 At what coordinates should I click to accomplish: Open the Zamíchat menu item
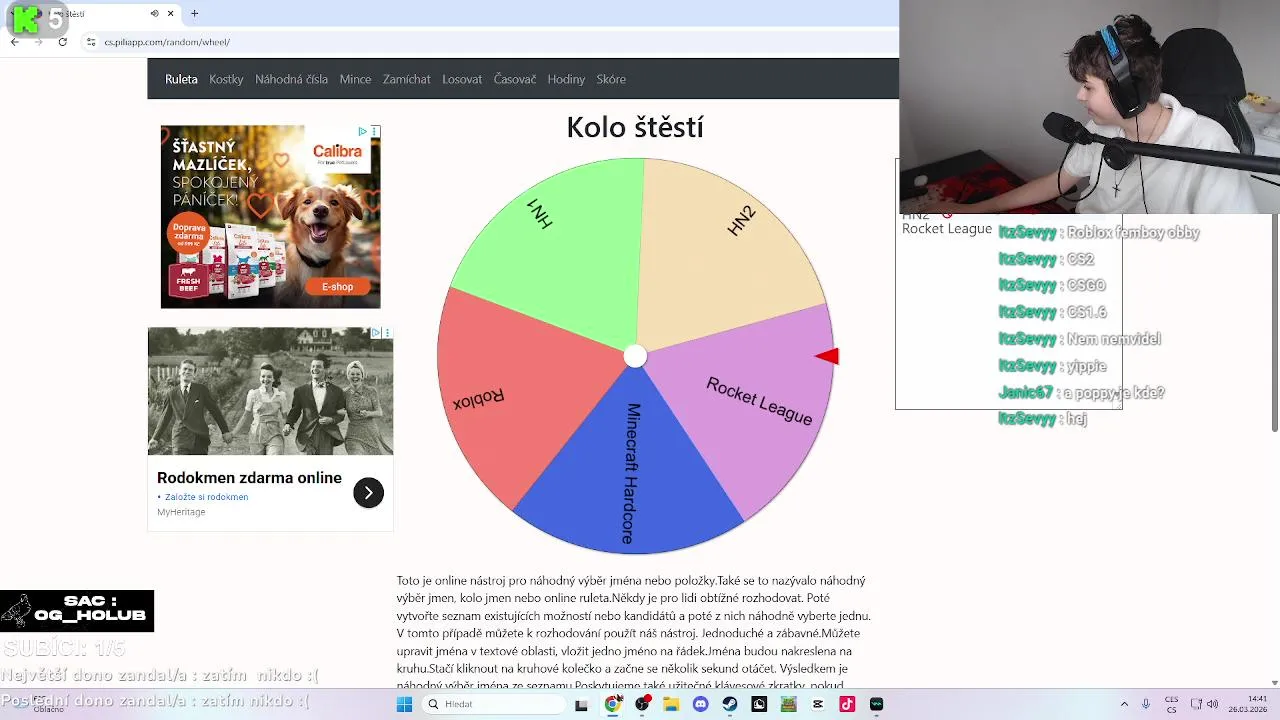click(406, 79)
